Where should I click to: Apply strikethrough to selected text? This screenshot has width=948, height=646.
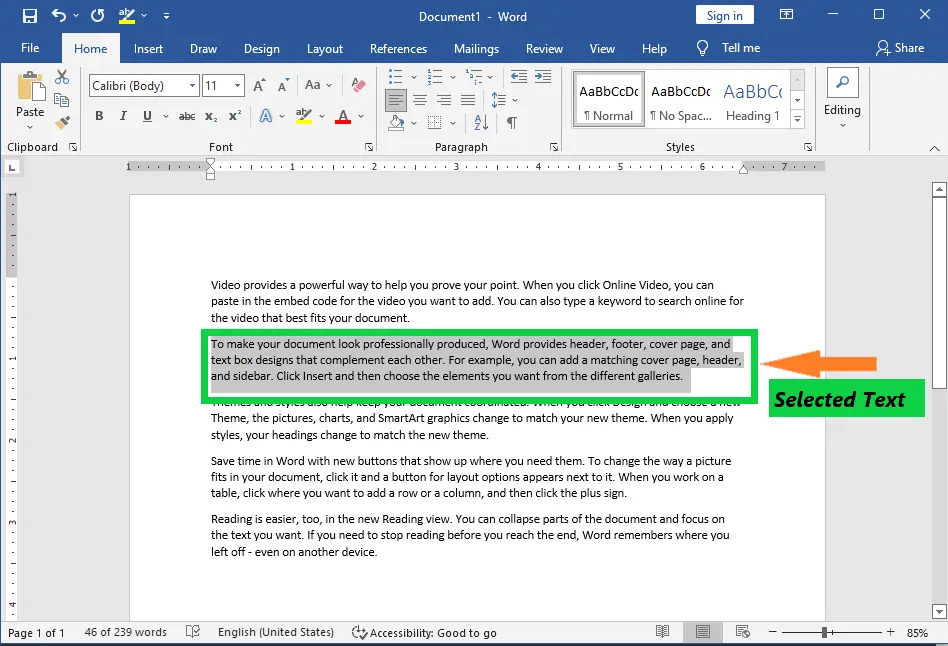185,116
